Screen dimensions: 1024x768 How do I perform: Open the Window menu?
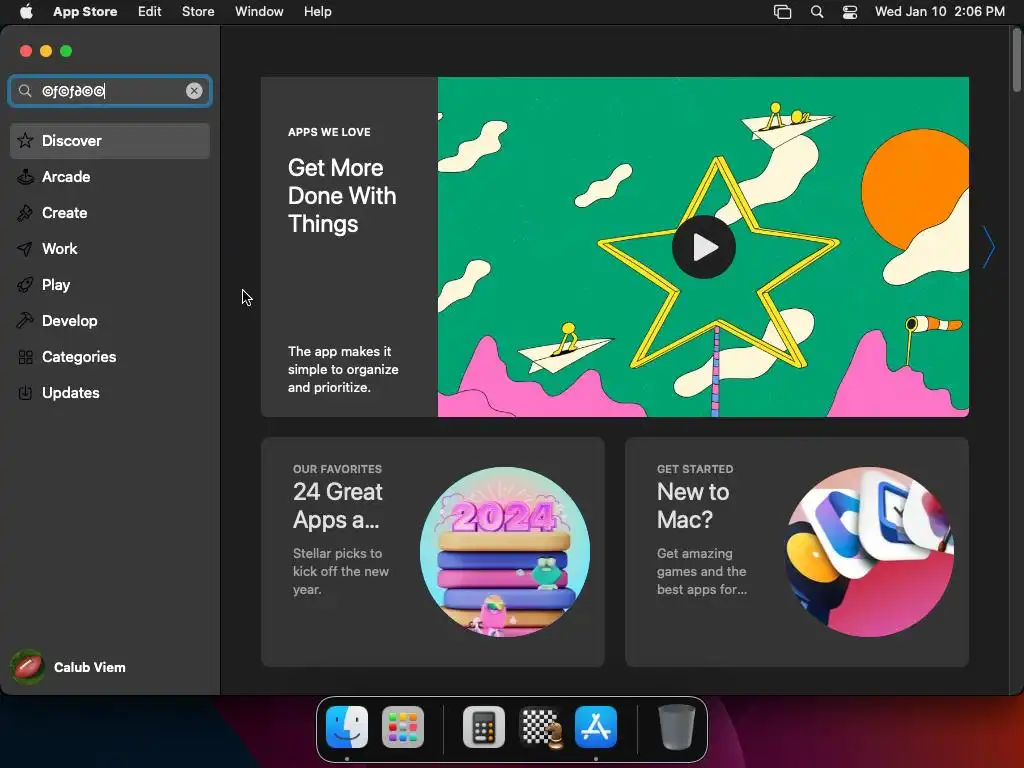[259, 12]
